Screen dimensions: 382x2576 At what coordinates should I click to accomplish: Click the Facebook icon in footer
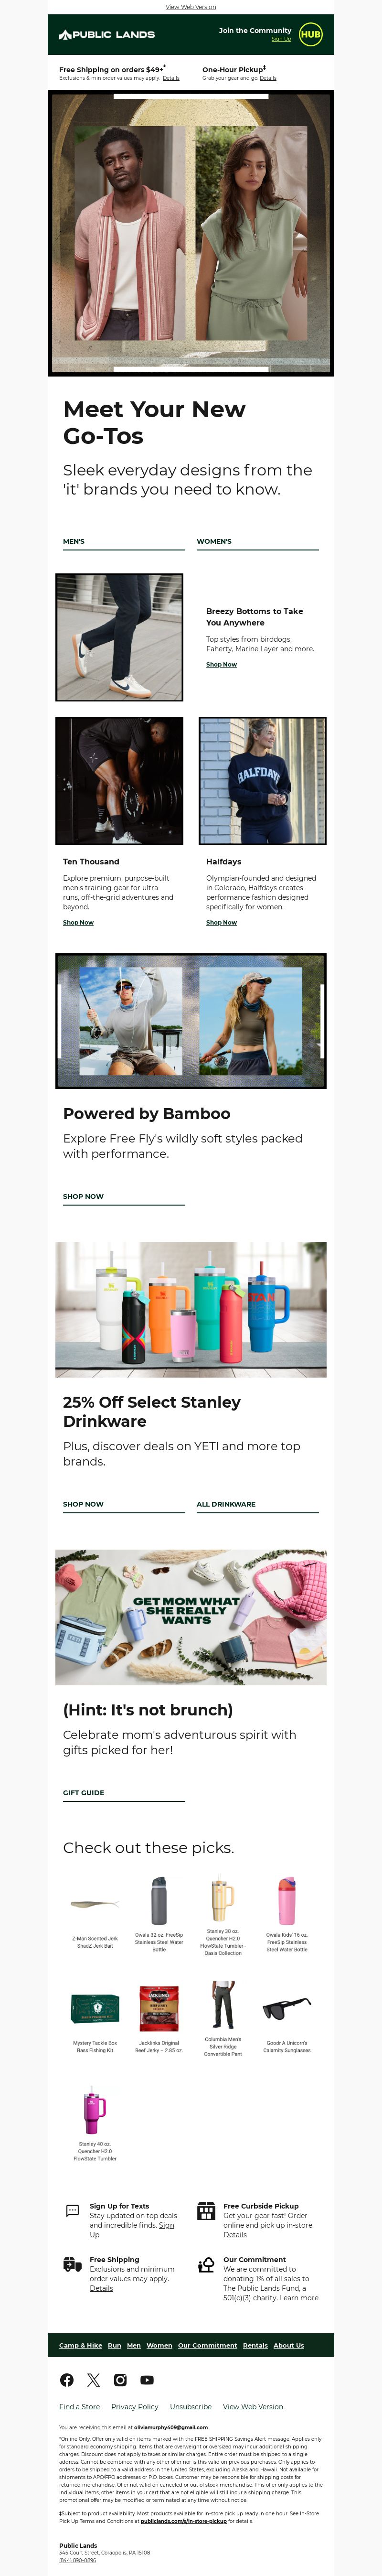(67, 2380)
